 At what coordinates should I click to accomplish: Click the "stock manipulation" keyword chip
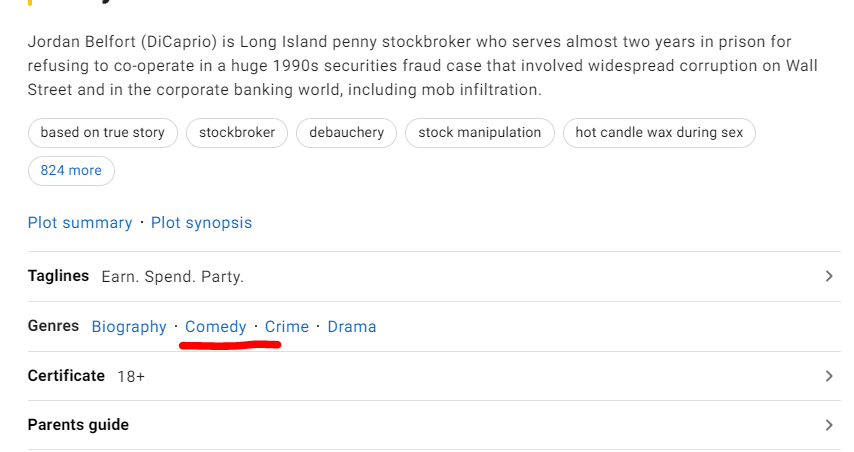pos(480,133)
